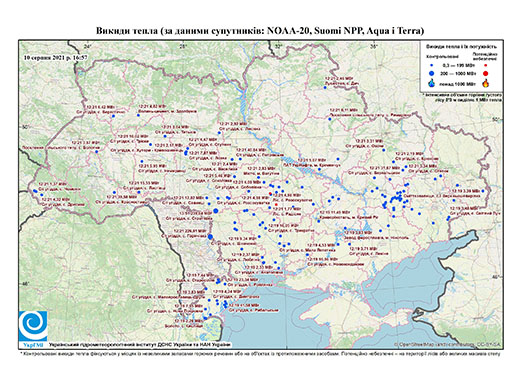Click the large blue marker near Строїнці label
The image size is (520, 368).
coord(215,210)
